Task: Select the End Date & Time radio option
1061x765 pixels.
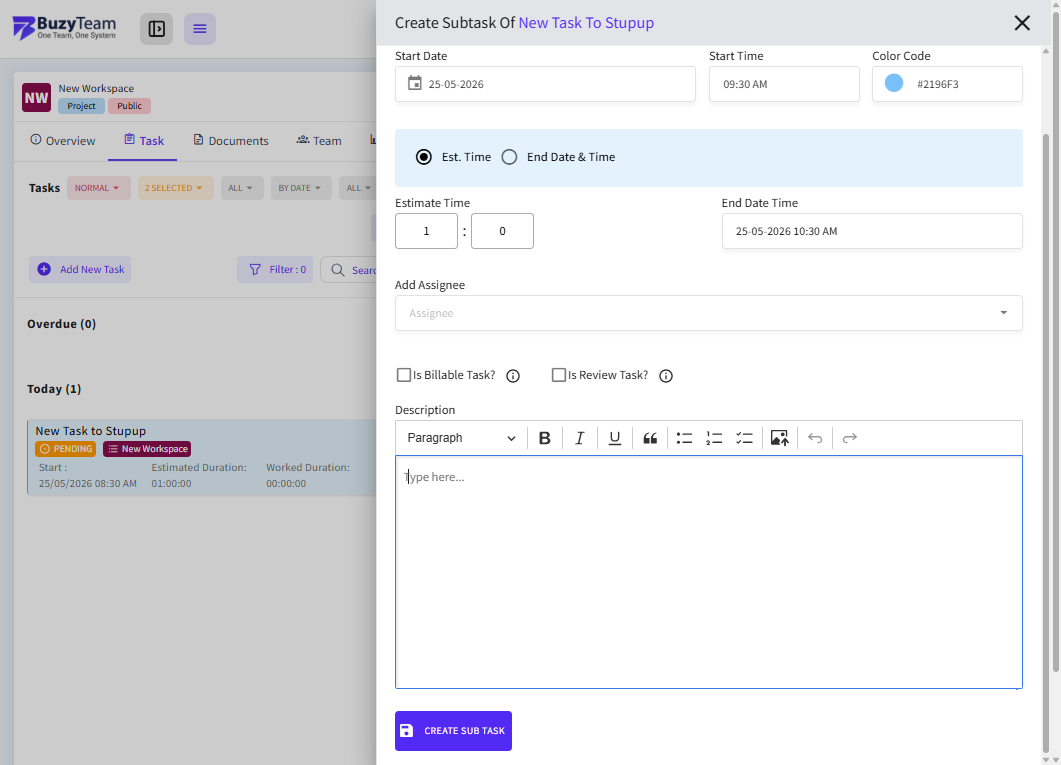Action: coord(510,157)
